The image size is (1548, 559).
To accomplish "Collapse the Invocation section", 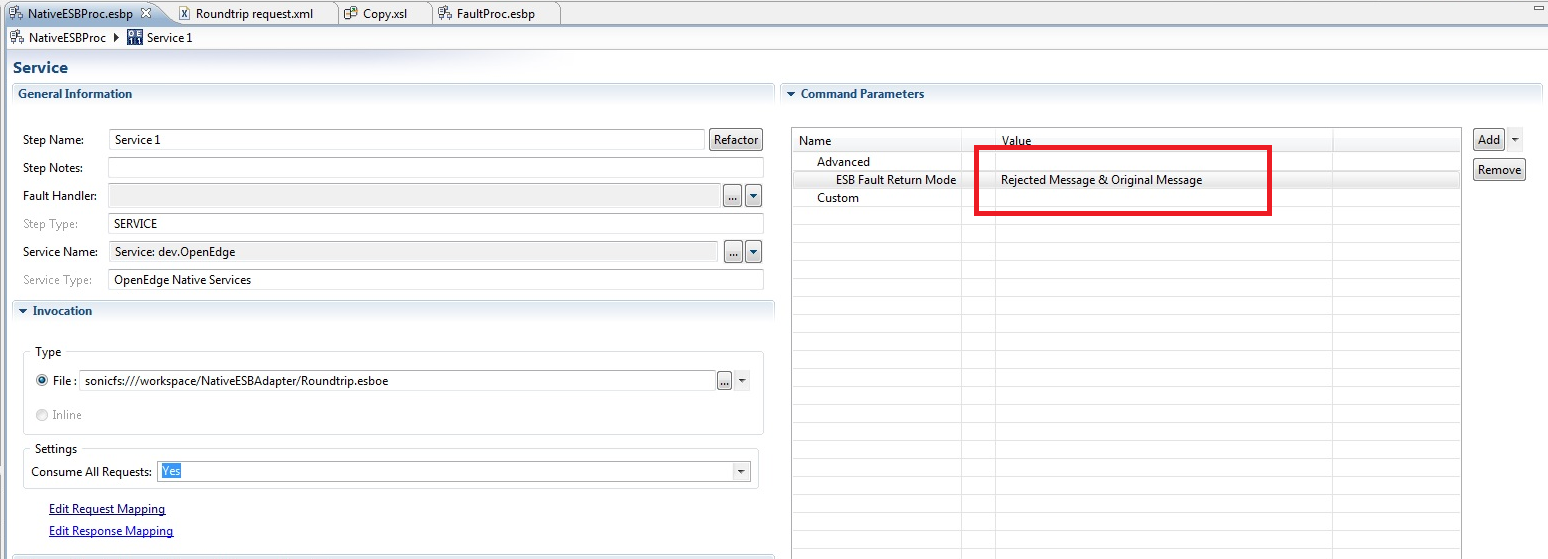I will click(23, 311).
